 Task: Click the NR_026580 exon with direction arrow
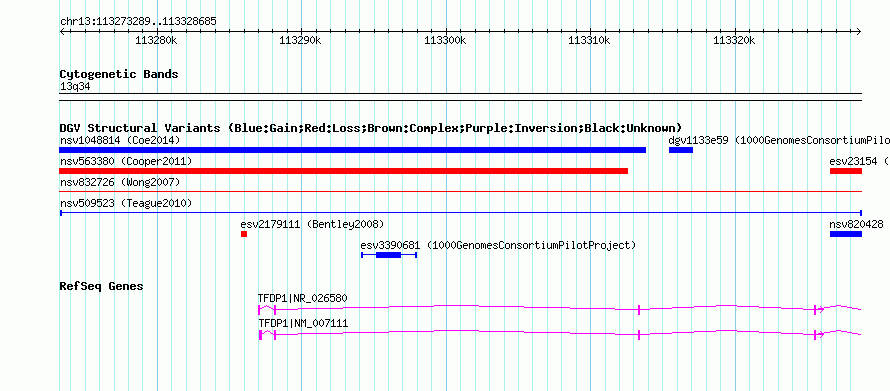pos(817,310)
